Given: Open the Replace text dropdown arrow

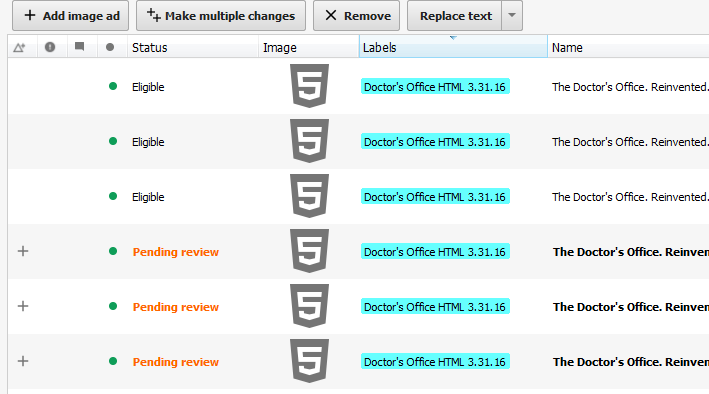Looking at the screenshot, I should 512,15.
